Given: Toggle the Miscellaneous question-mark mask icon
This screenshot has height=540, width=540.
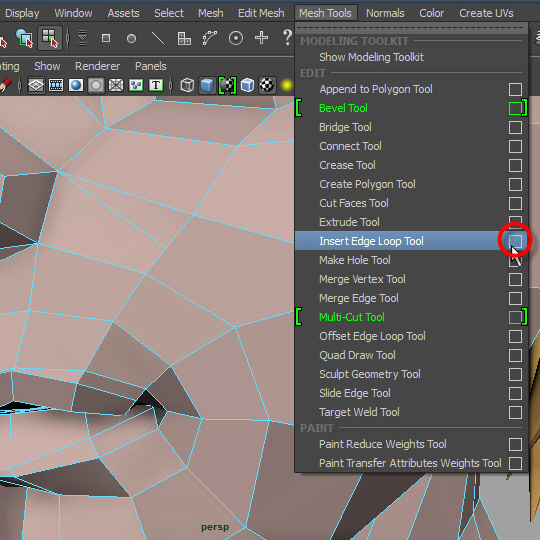Looking at the screenshot, I should [287, 38].
